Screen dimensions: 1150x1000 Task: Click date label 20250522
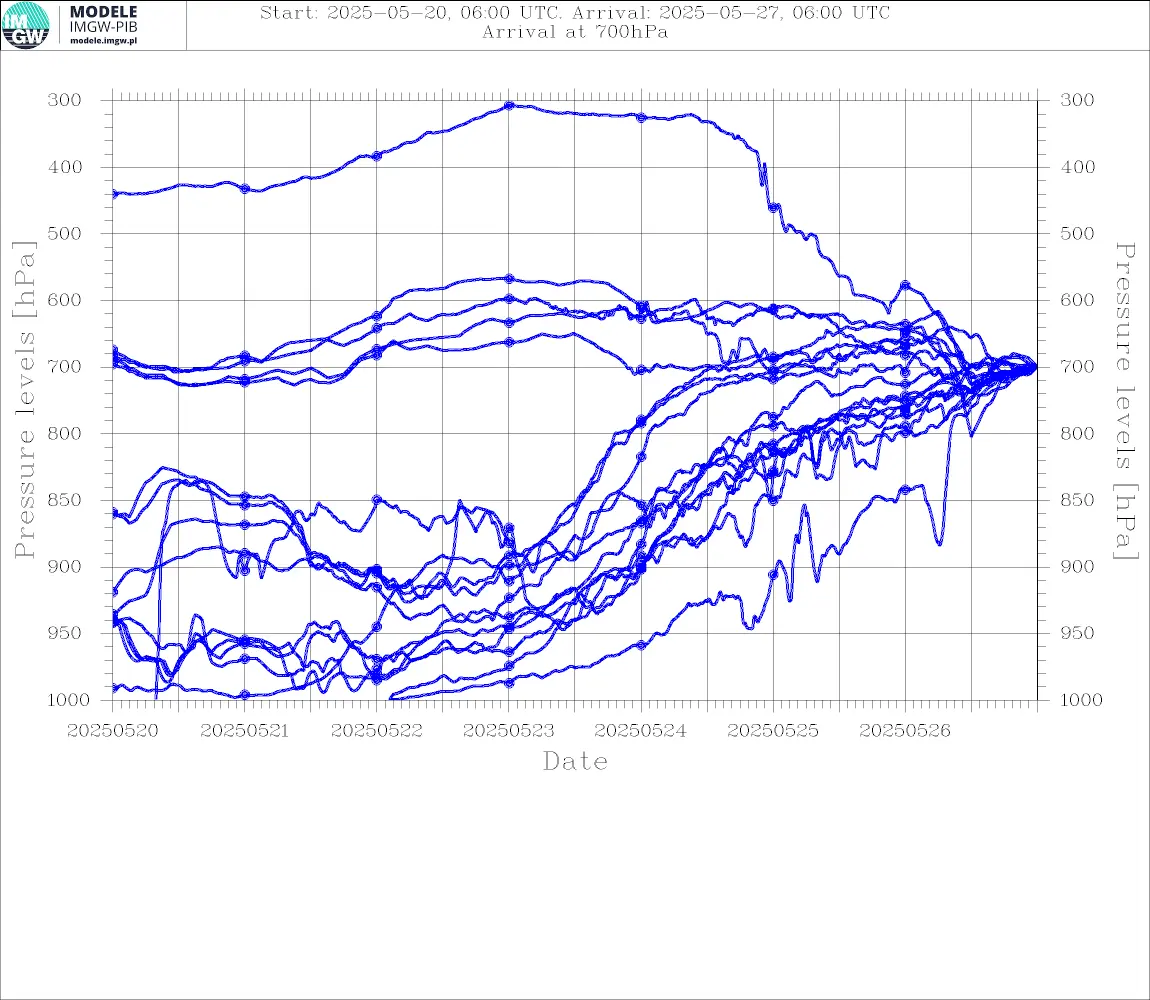[377, 731]
